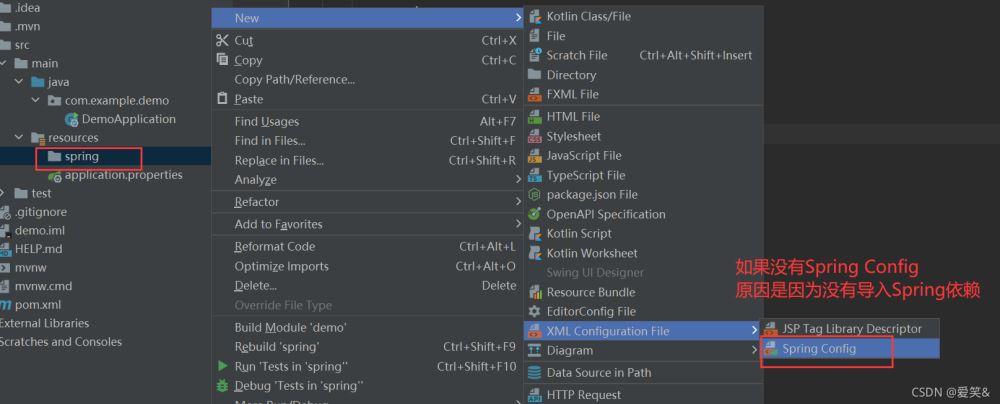Choose Reformat Code menu entry
This screenshot has width=1000, height=404.
[367, 246]
